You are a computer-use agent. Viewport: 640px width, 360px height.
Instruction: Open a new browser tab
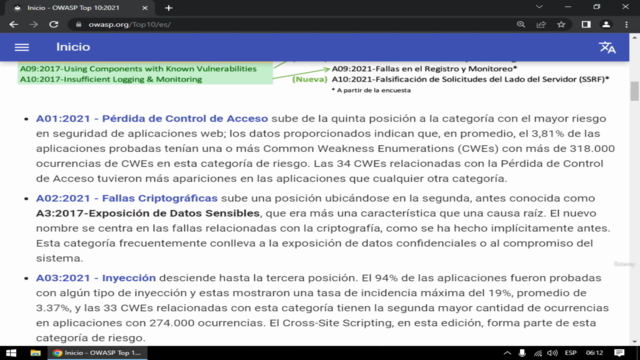coord(169,8)
